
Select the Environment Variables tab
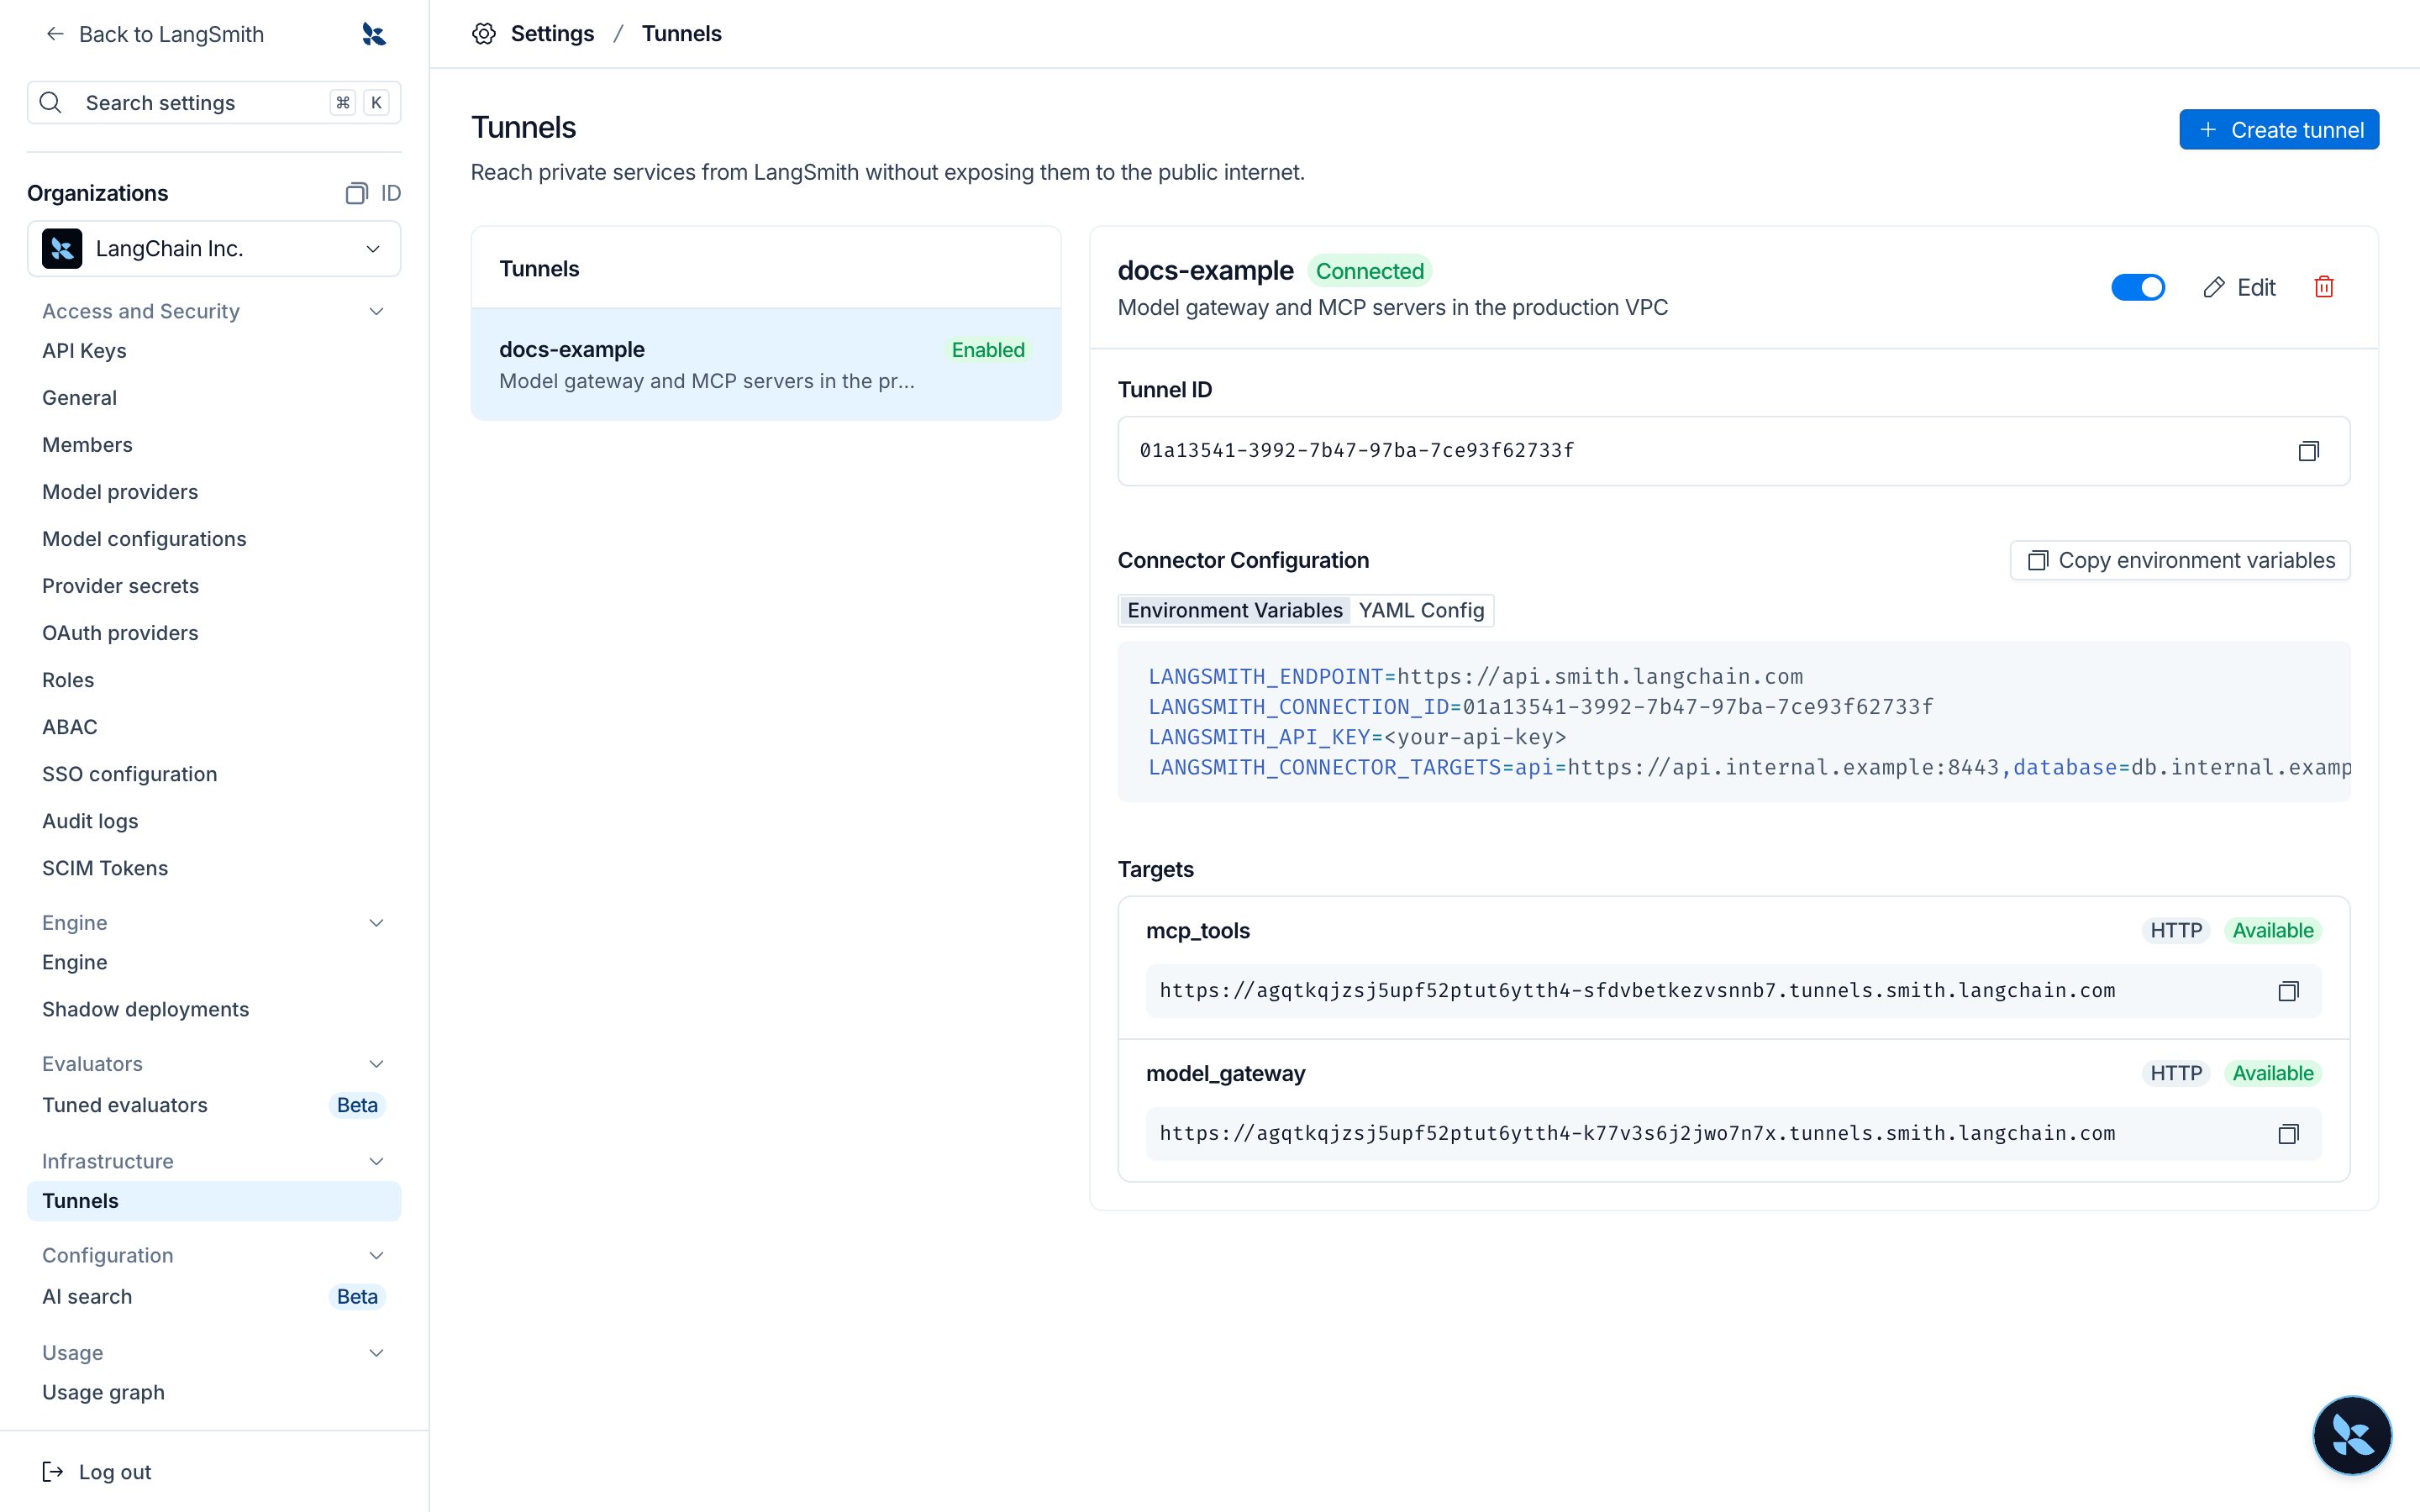click(1235, 610)
